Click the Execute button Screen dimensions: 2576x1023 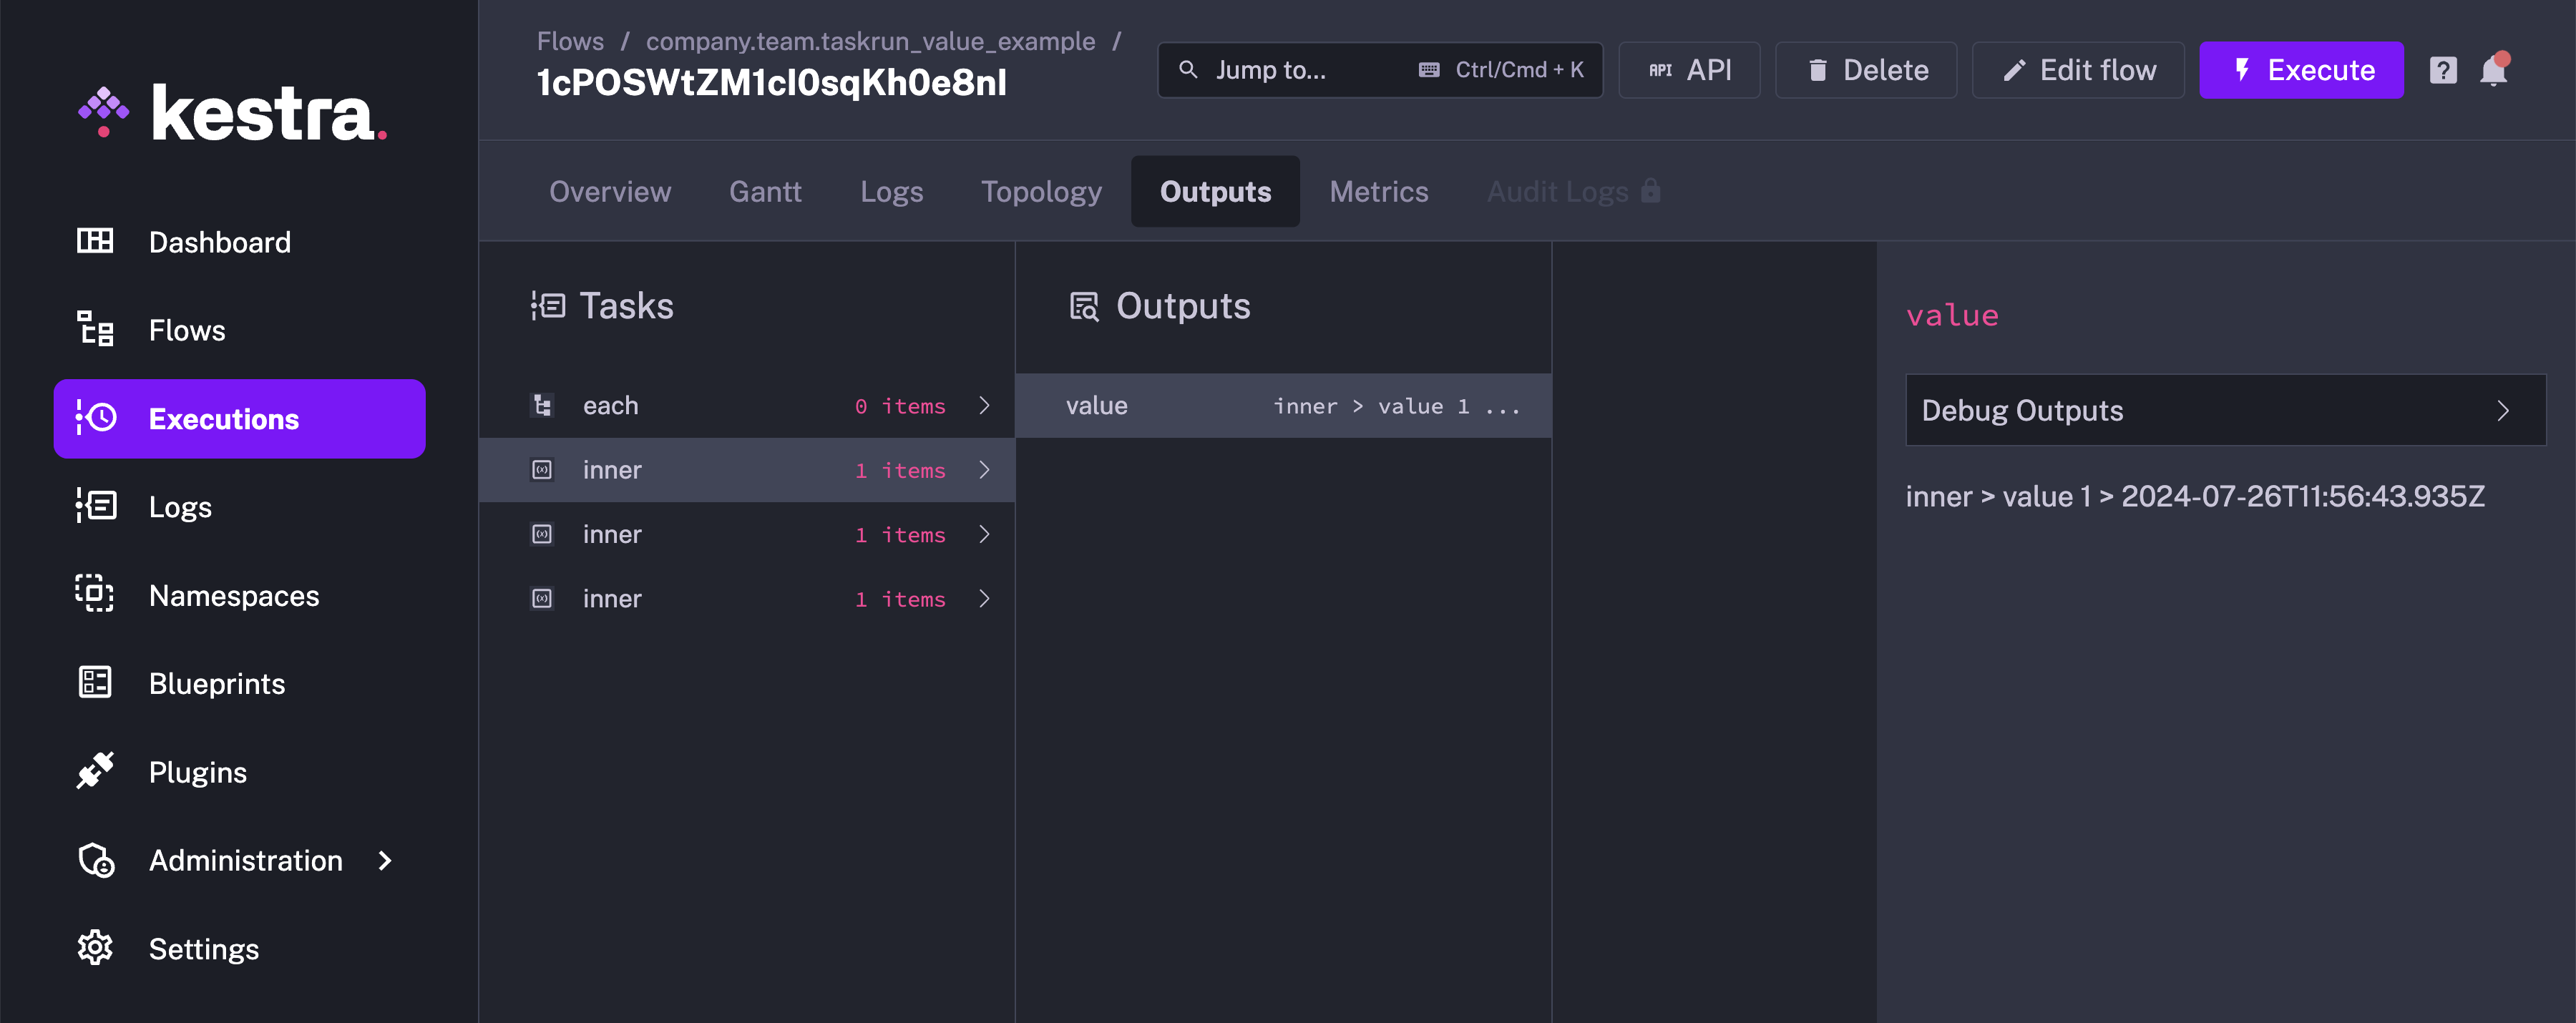[x=2301, y=70]
